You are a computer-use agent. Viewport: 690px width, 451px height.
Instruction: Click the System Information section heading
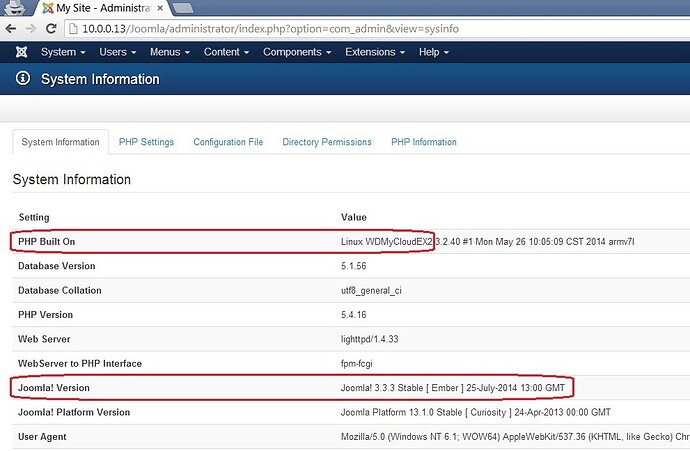pyautogui.click(x=72, y=180)
